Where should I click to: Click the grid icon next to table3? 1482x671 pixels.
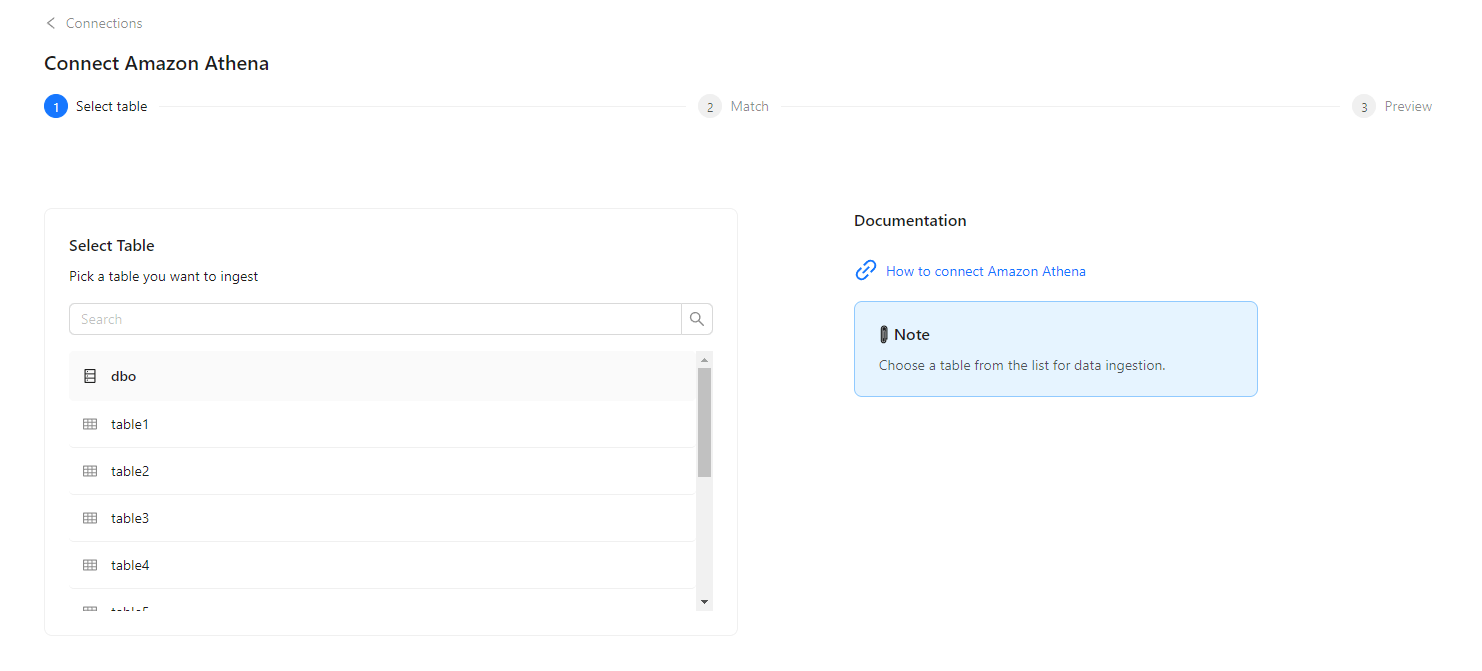point(90,518)
